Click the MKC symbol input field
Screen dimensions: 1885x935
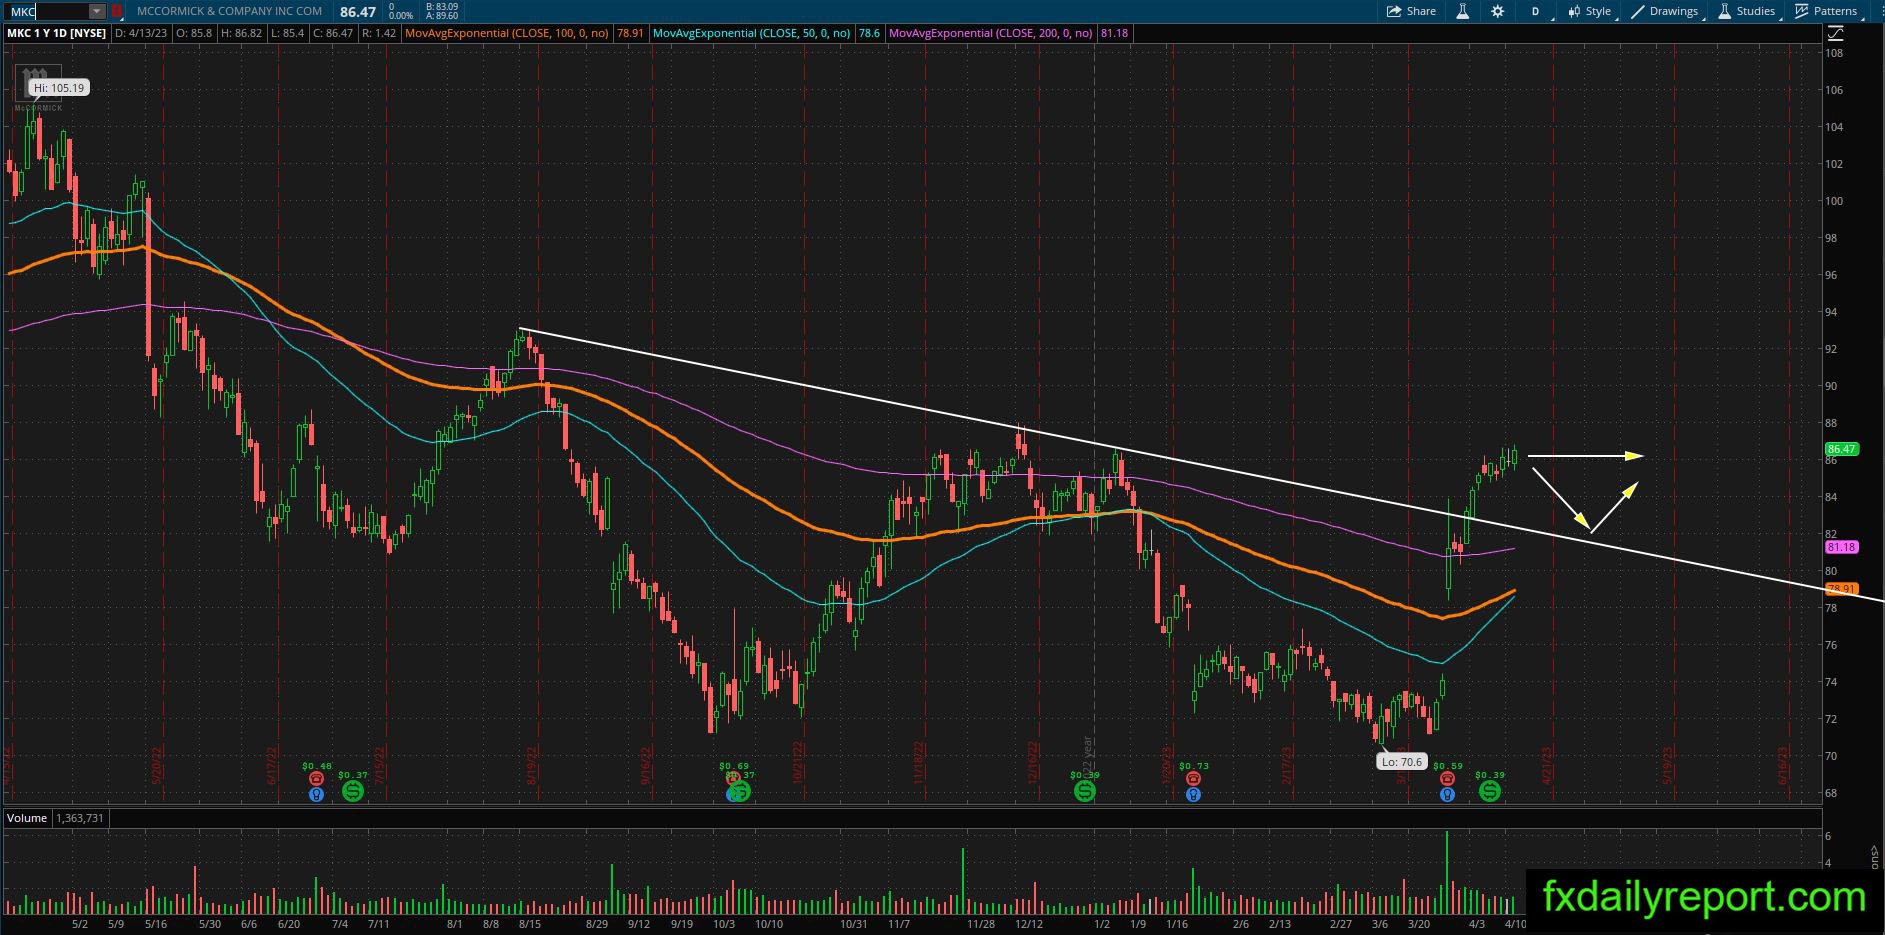[48, 12]
